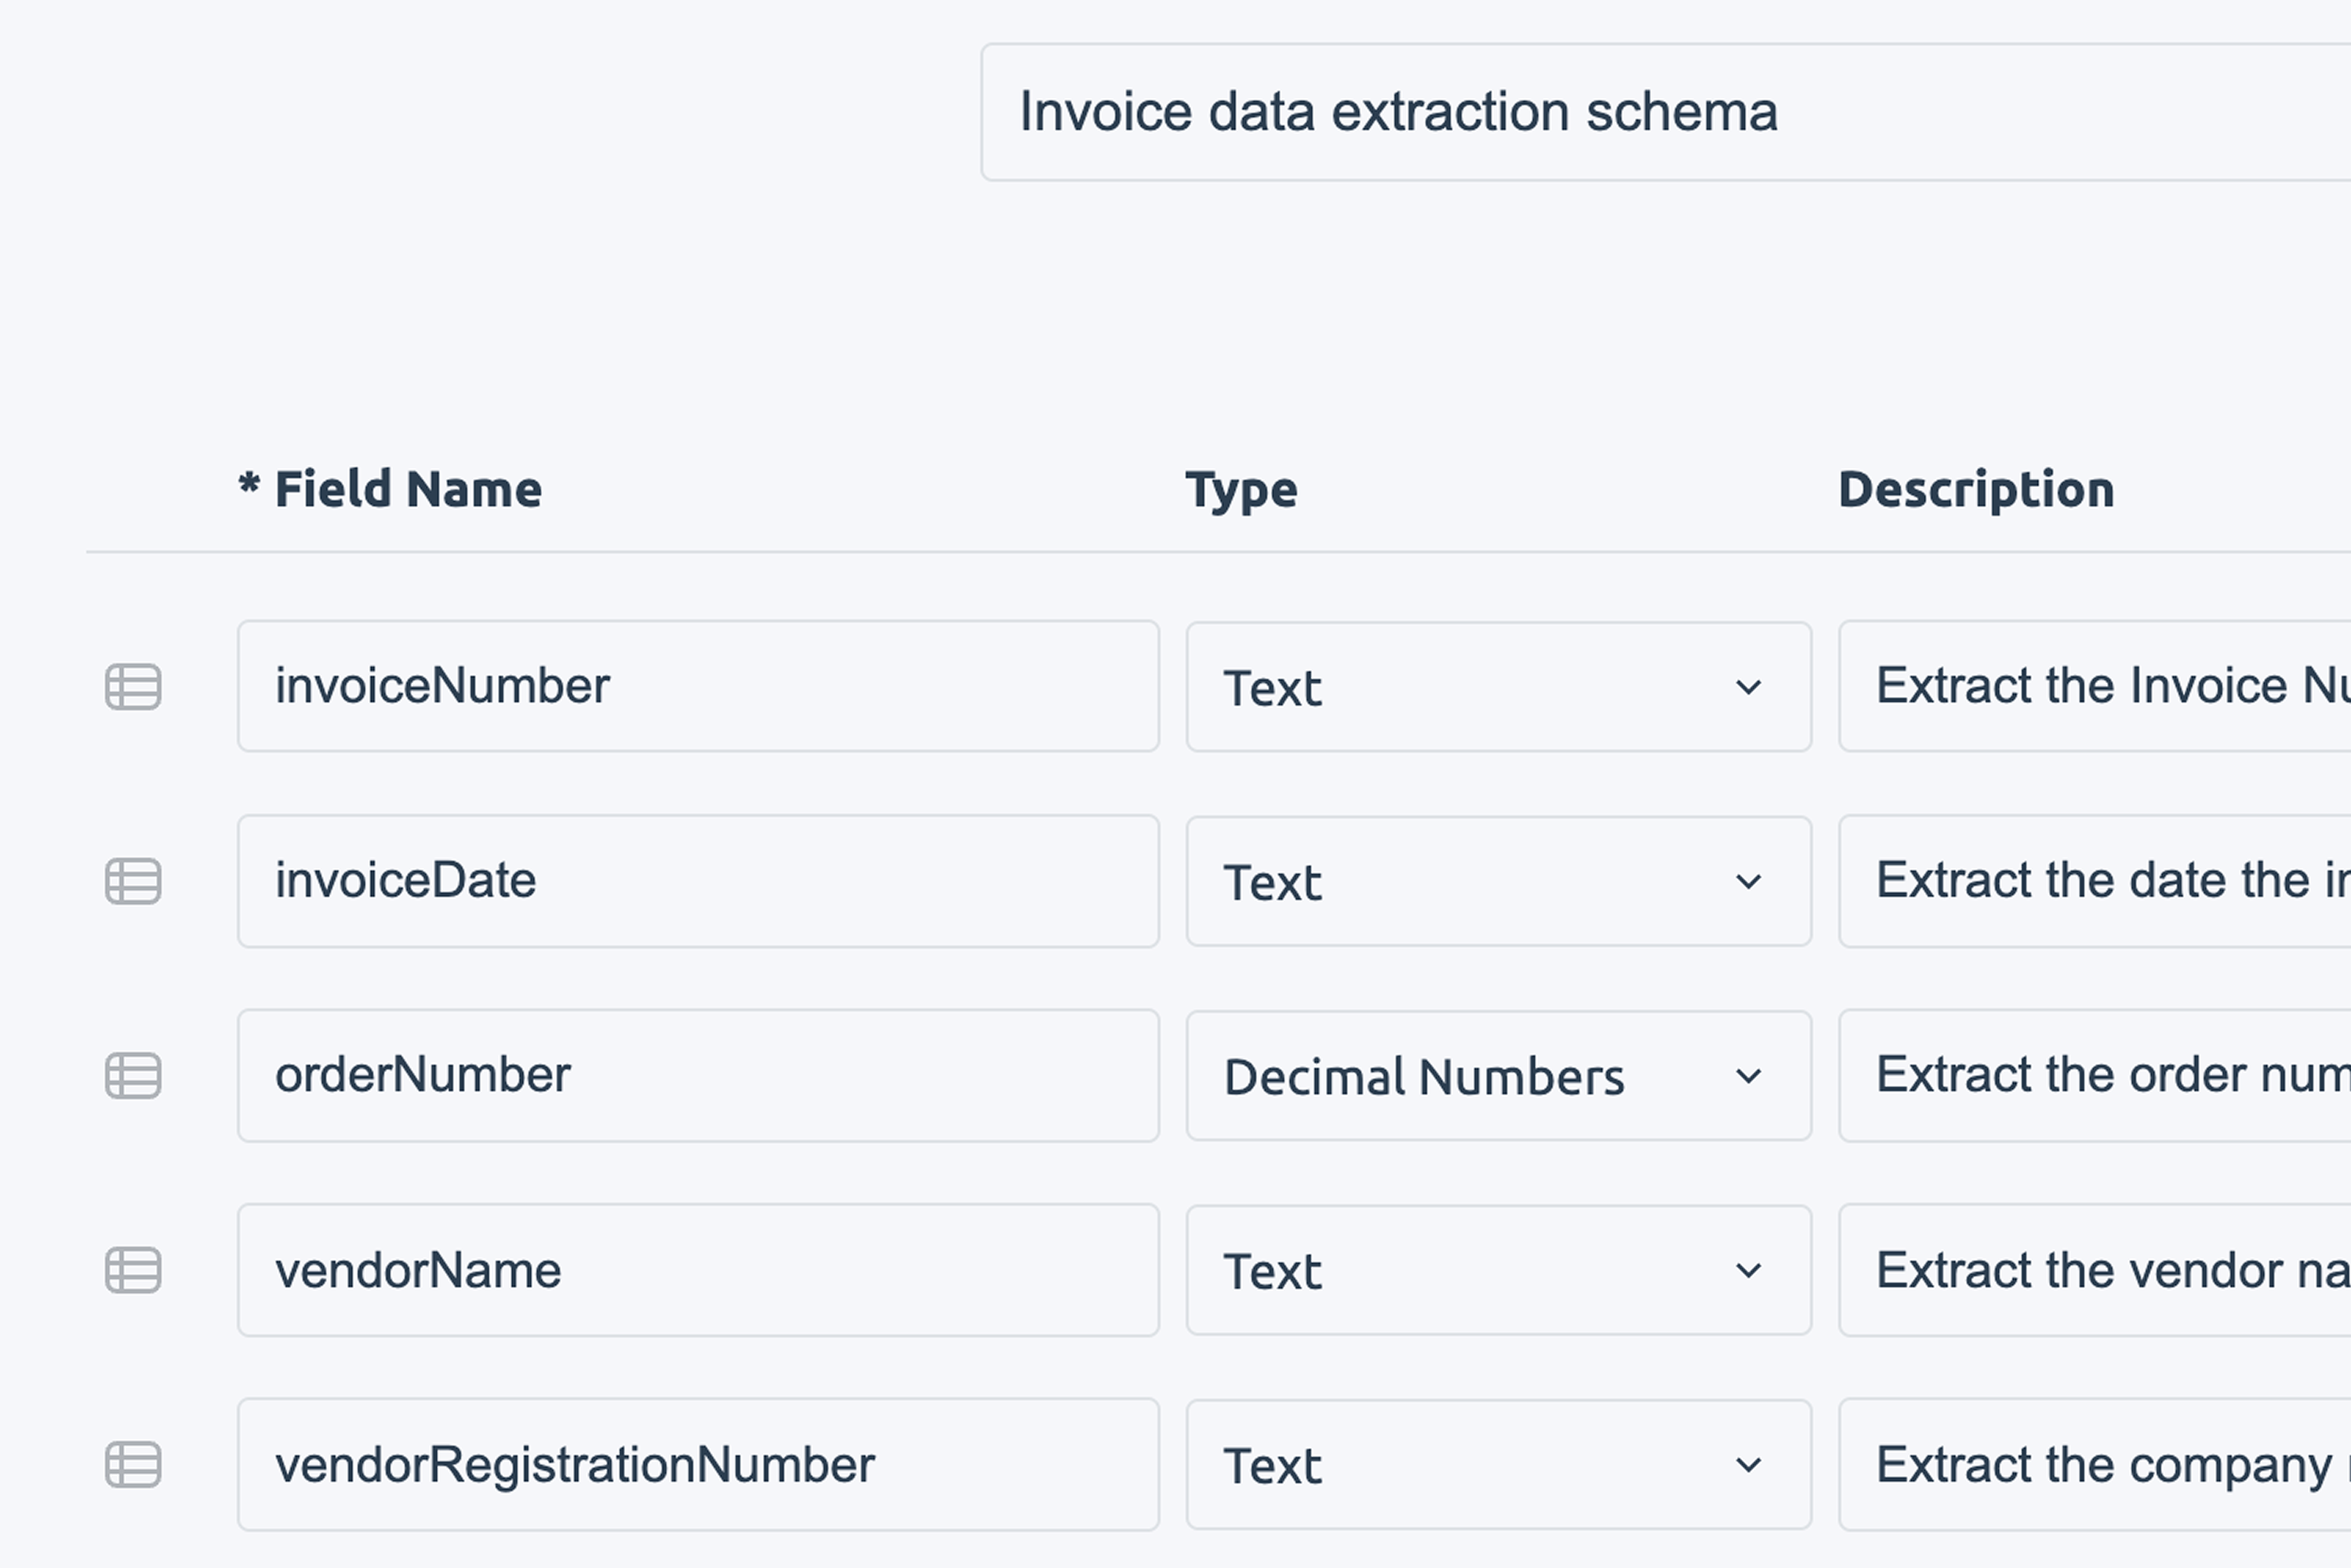Screen dimensions: 2351x1568
Task: Edit the vendorRegistrationNumber field name
Action: [698, 1465]
